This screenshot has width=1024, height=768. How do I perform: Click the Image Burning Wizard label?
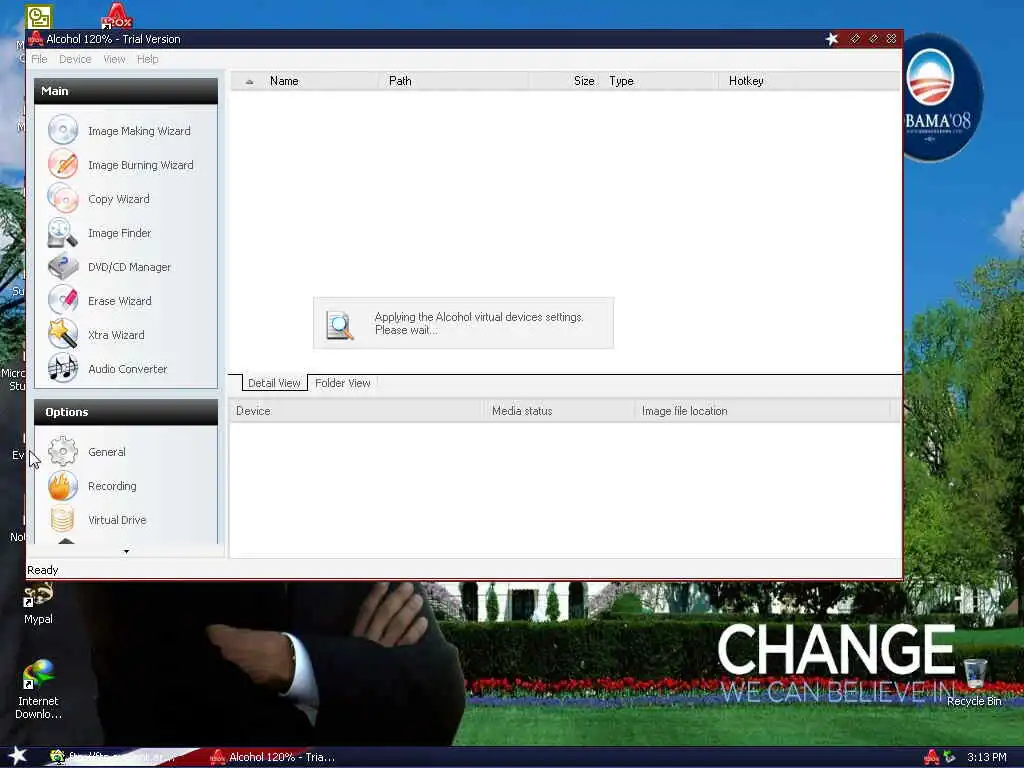point(140,165)
